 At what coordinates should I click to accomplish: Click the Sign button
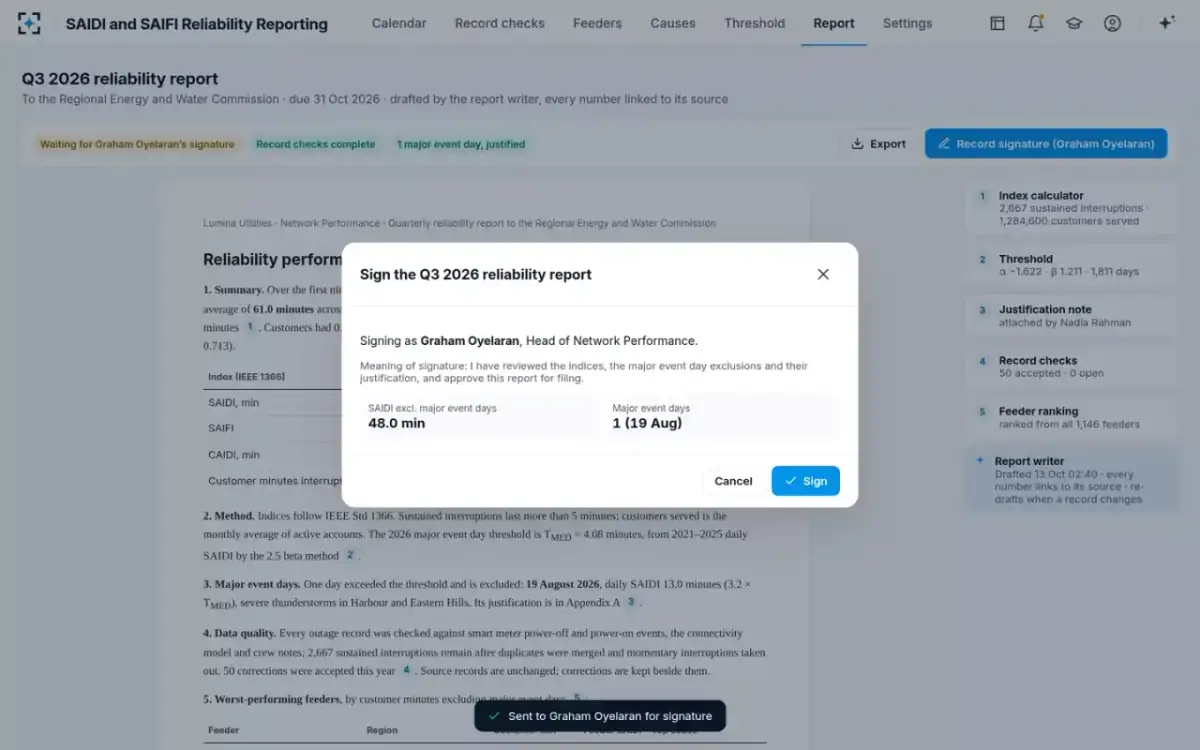(x=806, y=481)
